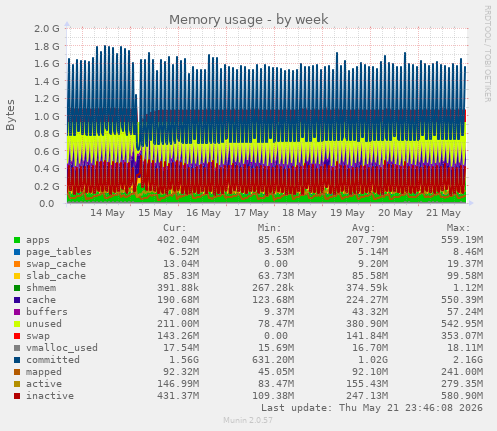
Task: Click the 'slab_cache' legend label
Action: pos(56,276)
